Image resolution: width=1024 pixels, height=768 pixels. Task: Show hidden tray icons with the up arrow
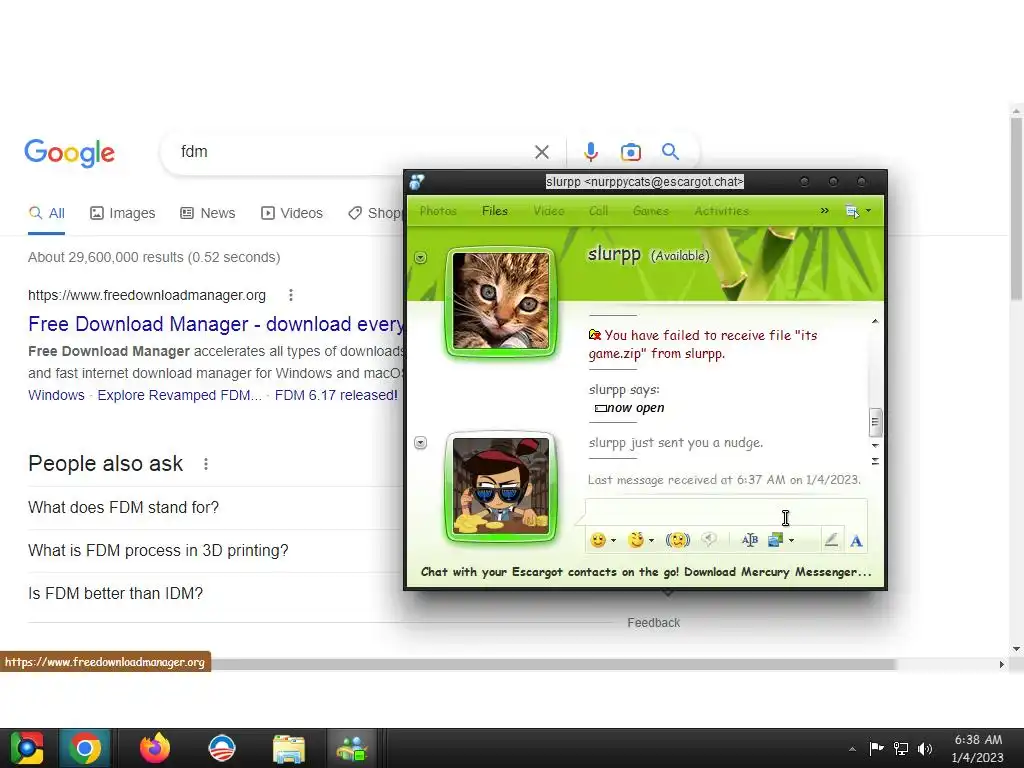852,749
